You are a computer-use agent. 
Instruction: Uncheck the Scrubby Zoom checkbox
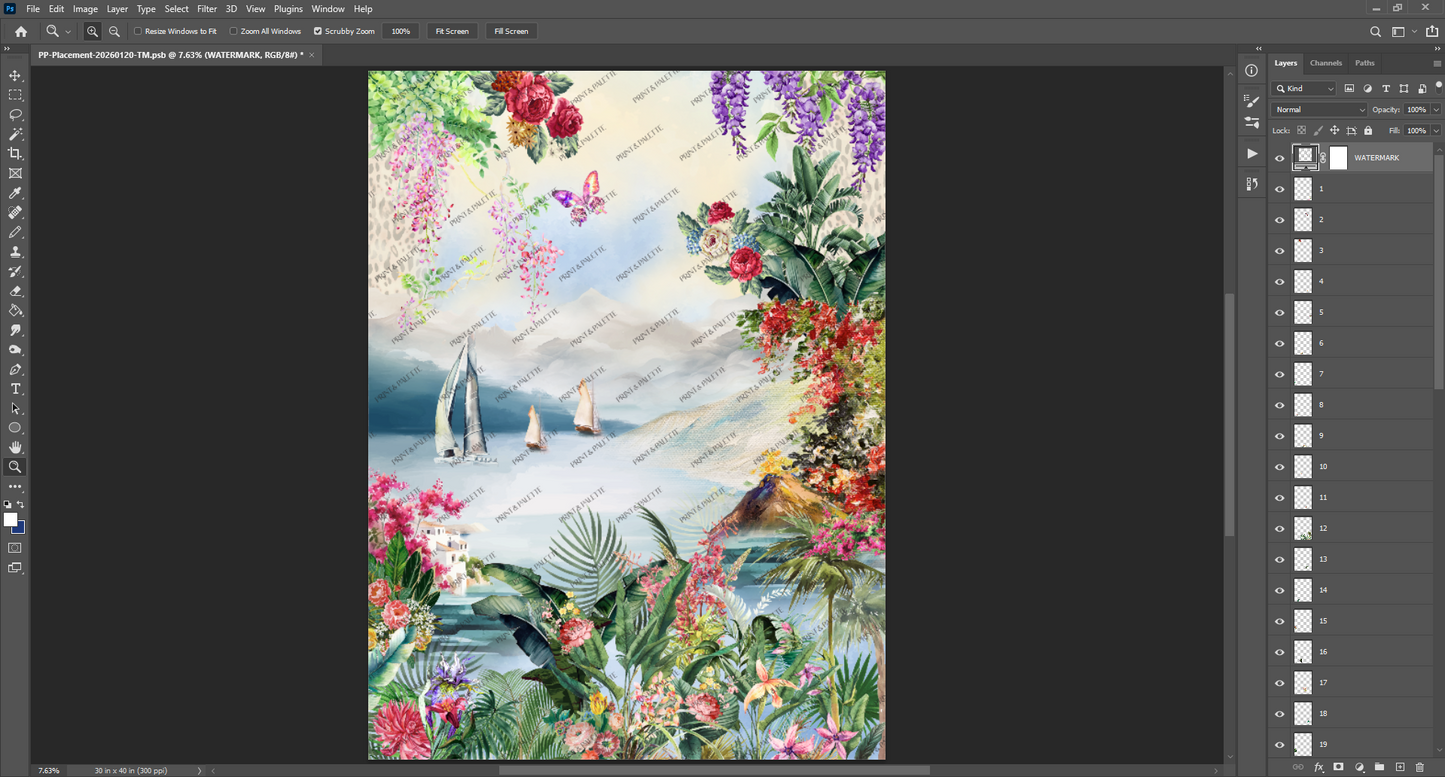tap(318, 31)
